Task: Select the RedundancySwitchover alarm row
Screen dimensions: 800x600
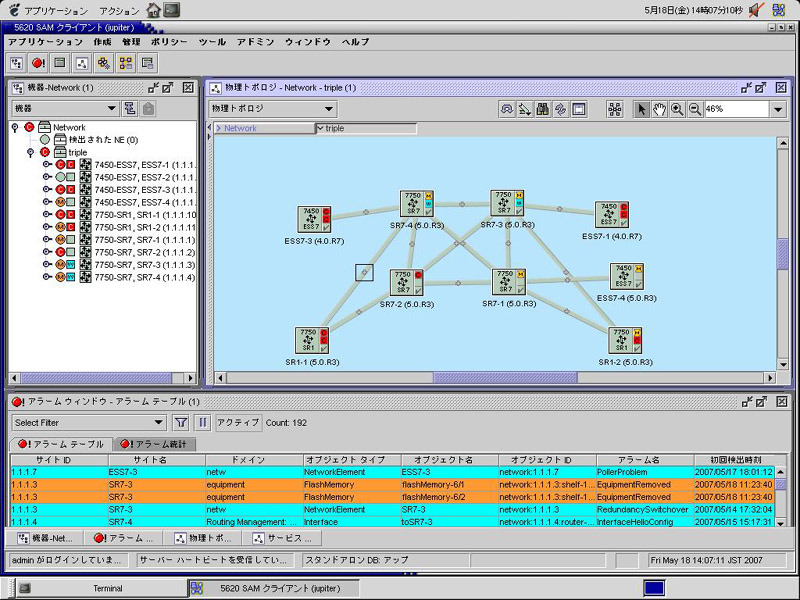Action: [x=392, y=509]
